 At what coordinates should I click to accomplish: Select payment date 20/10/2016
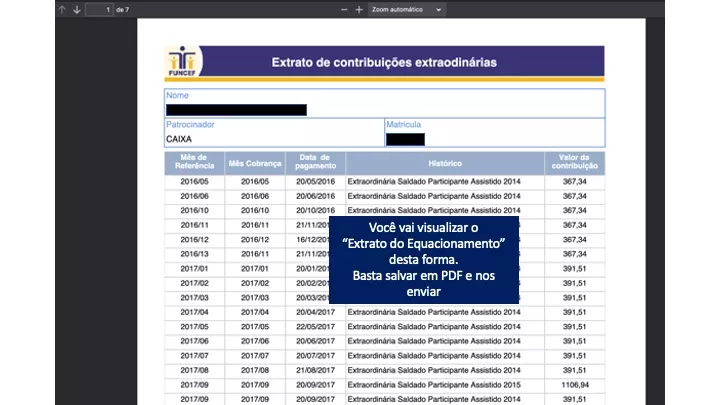315,211
